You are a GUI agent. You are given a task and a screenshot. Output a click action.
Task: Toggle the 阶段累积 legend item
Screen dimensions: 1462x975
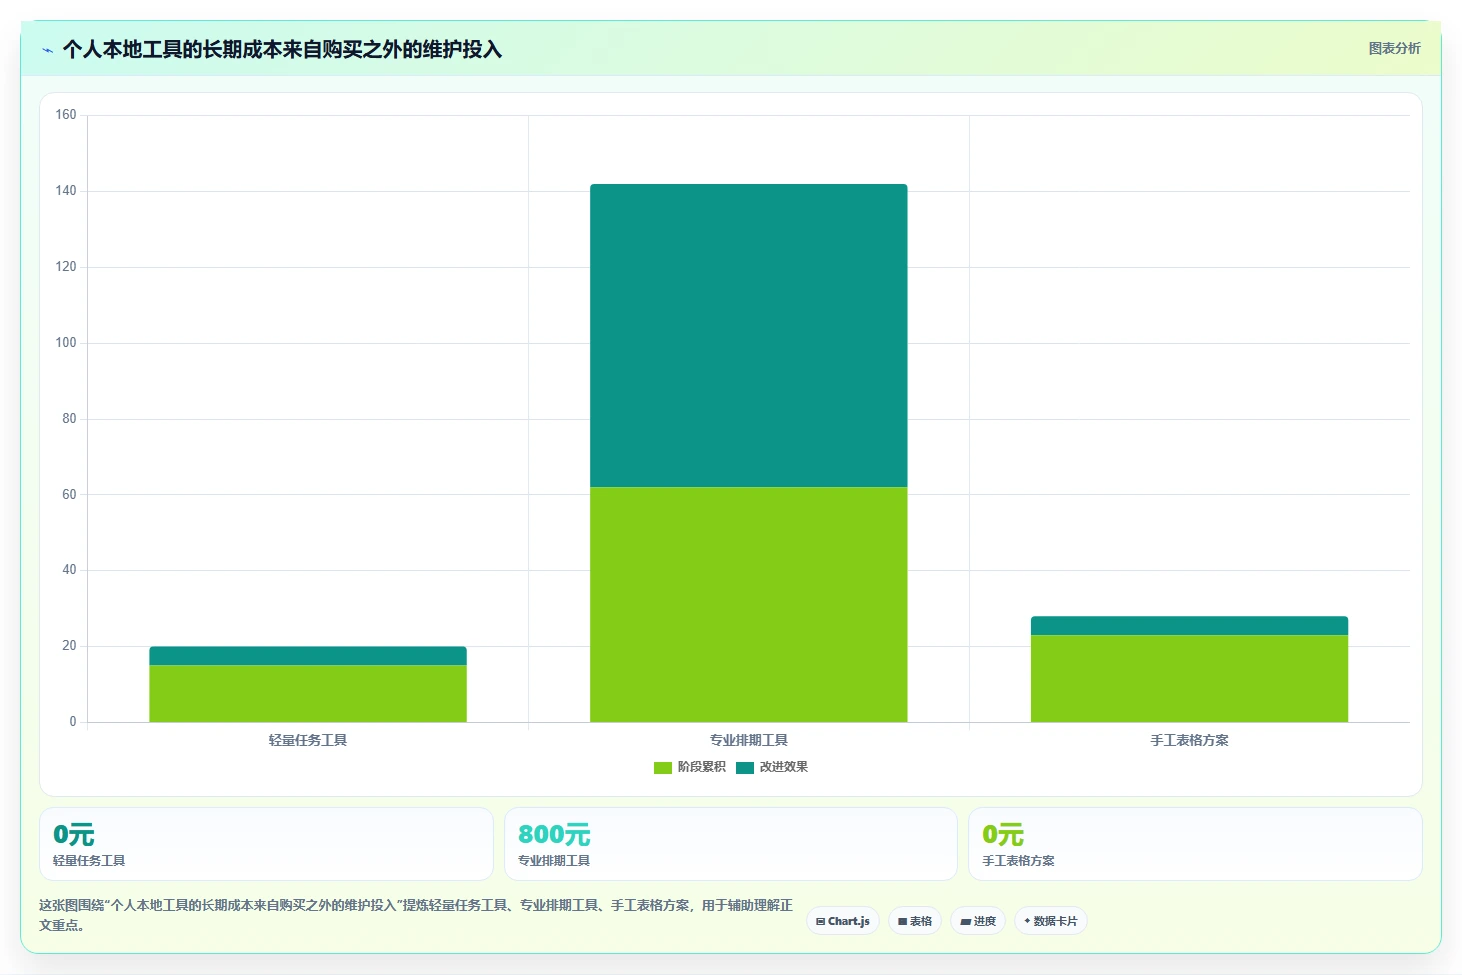pyautogui.click(x=690, y=767)
